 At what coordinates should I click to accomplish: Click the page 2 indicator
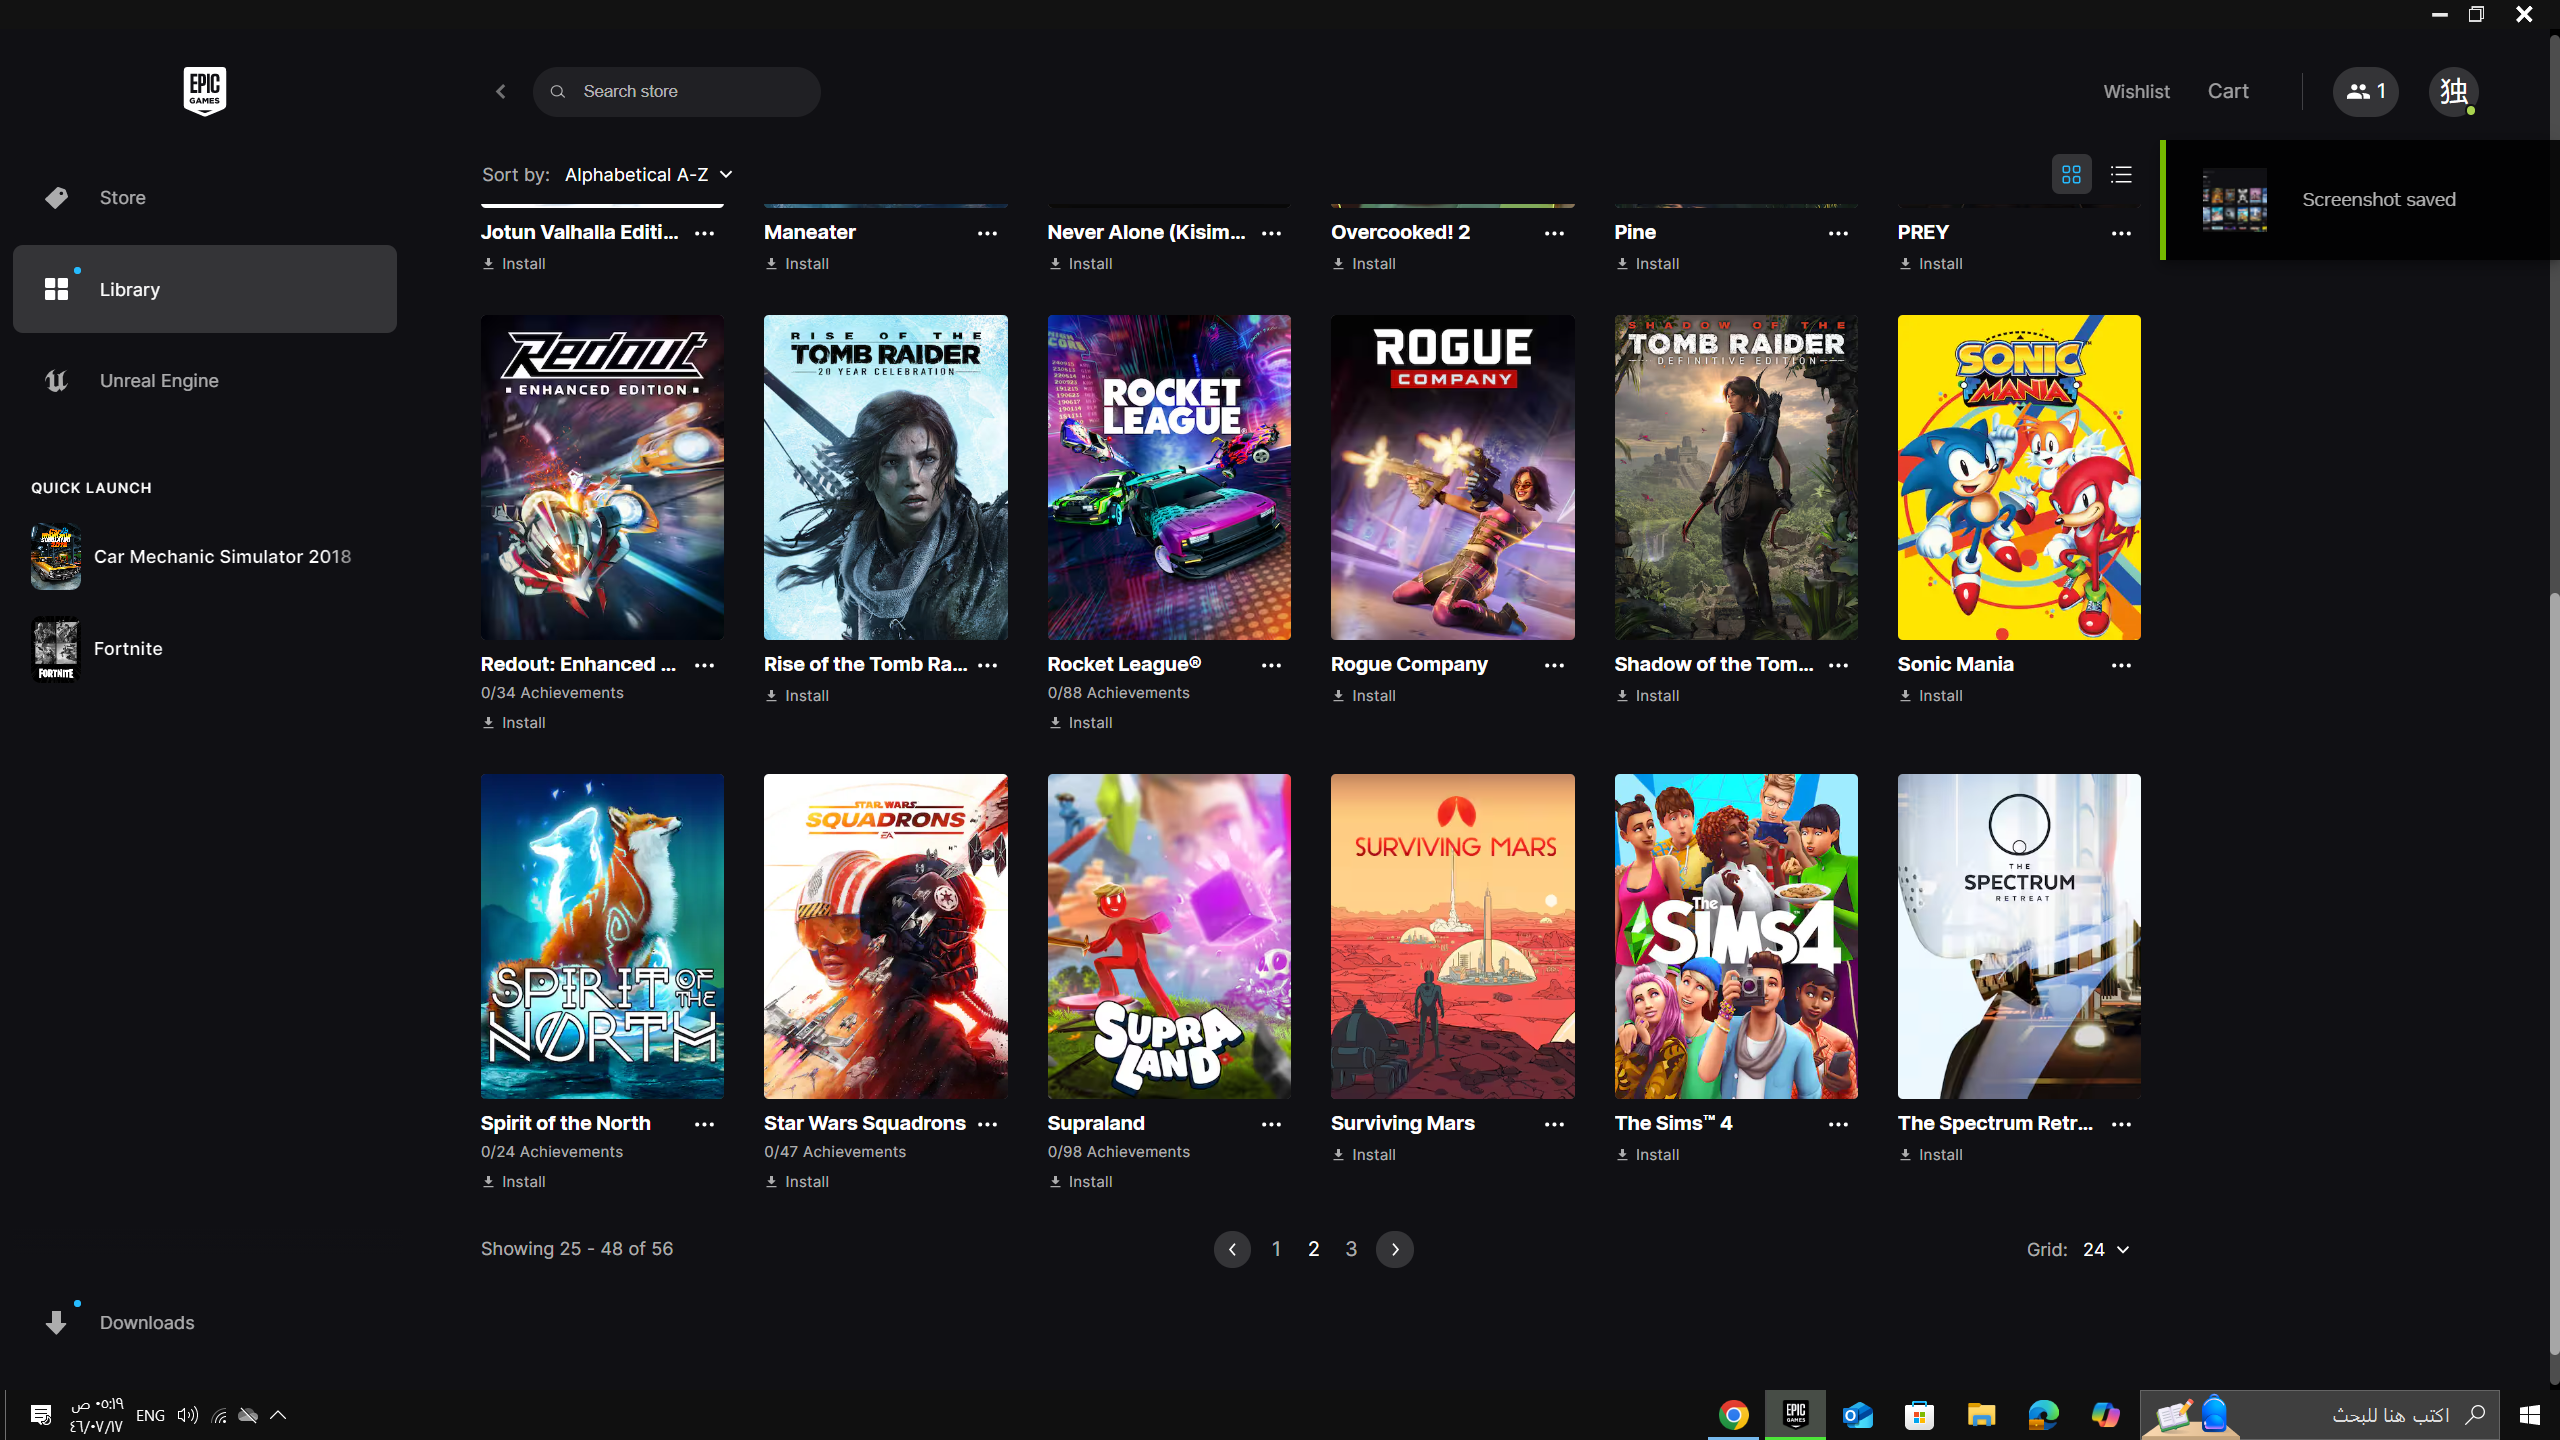point(1314,1249)
